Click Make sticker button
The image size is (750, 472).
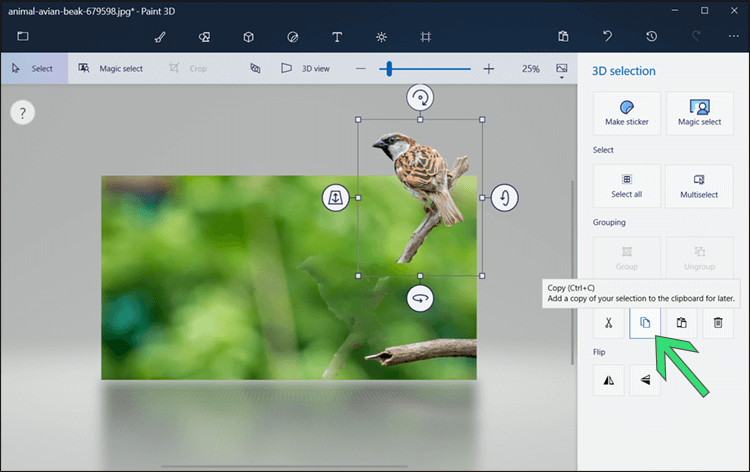coord(627,113)
